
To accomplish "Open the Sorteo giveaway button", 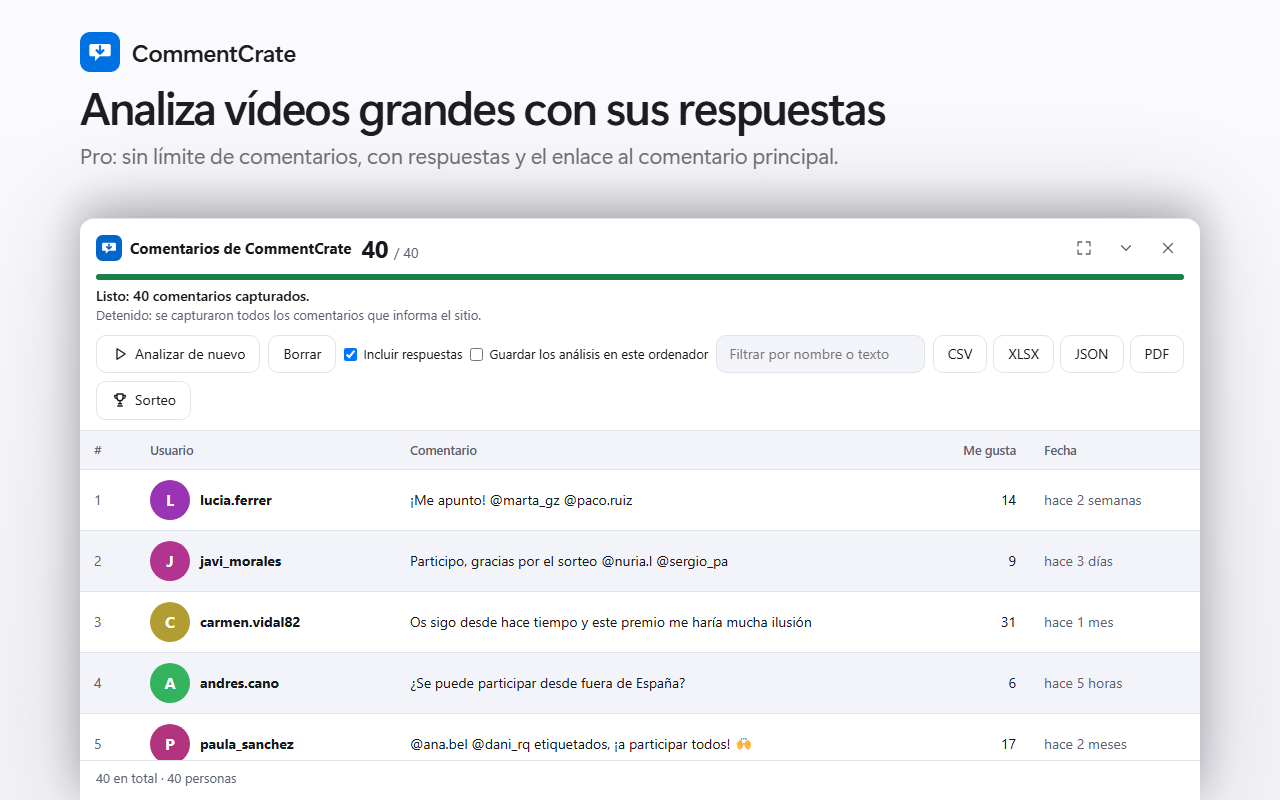I will click(x=143, y=400).
